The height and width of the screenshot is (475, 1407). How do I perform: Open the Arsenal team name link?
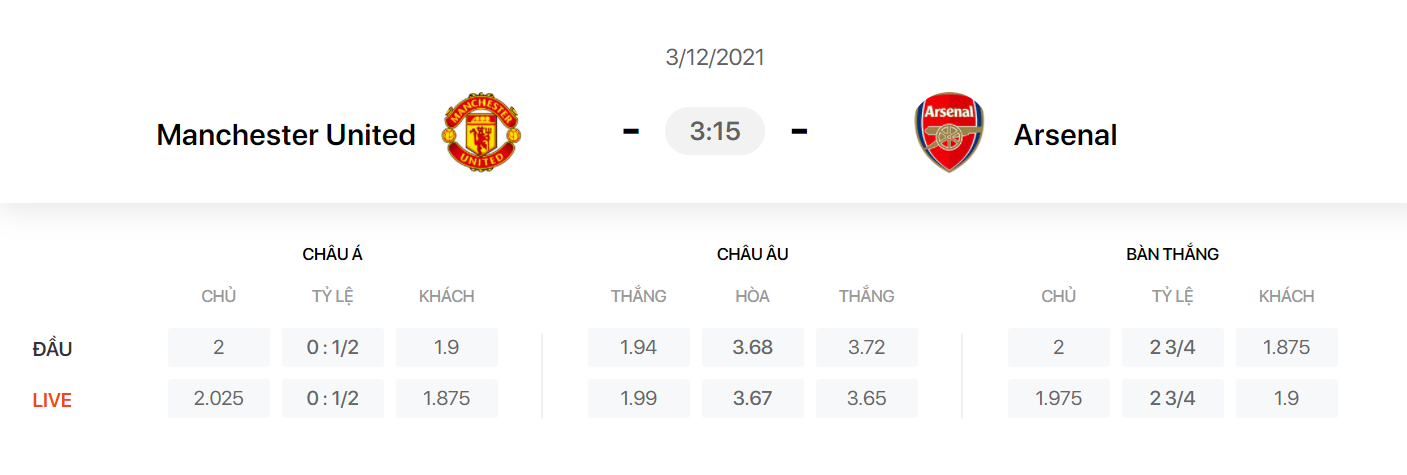pos(1065,135)
